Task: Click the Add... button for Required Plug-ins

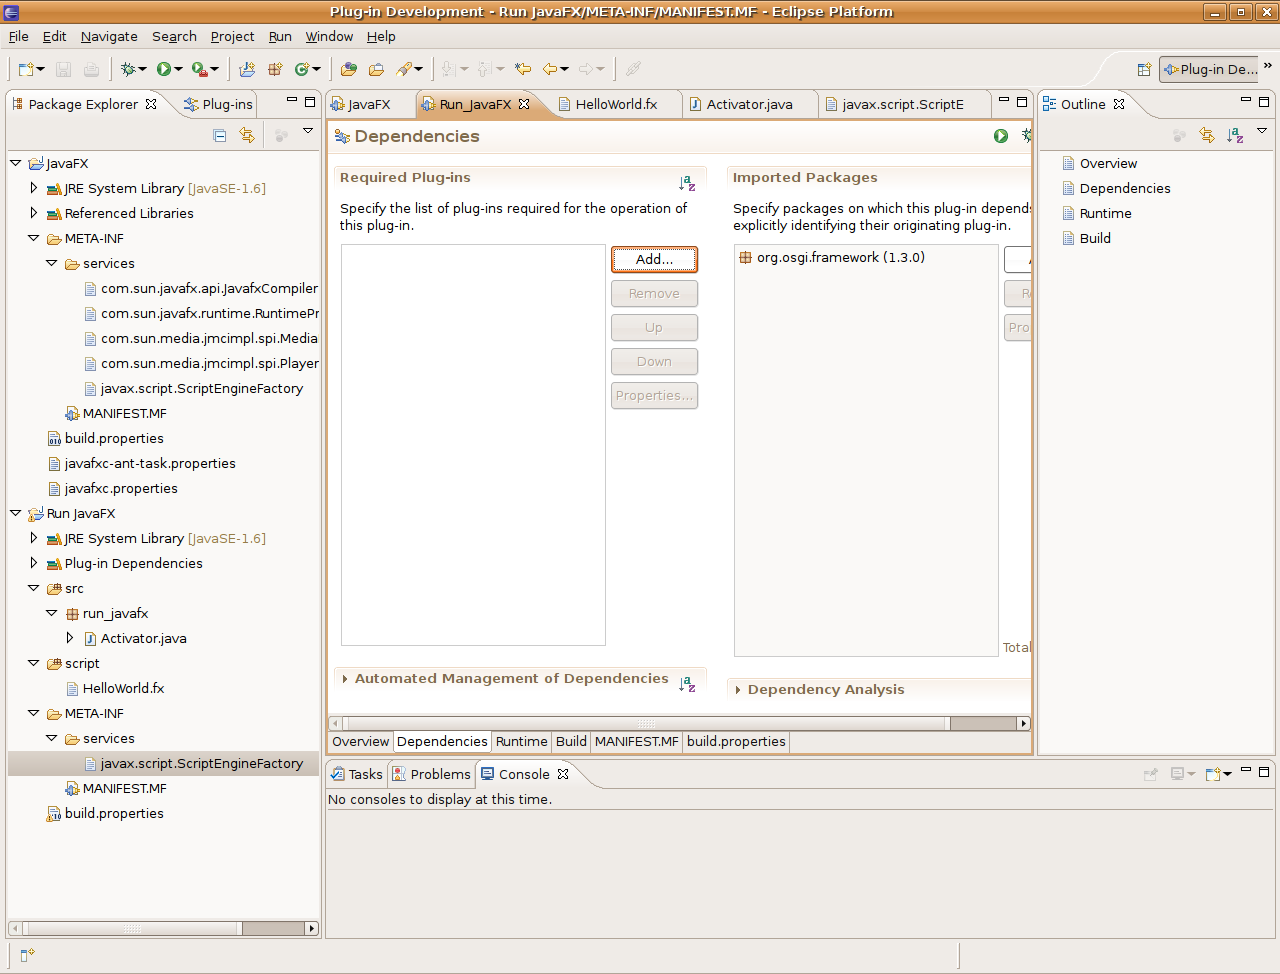Action: [x=654, y=259]
